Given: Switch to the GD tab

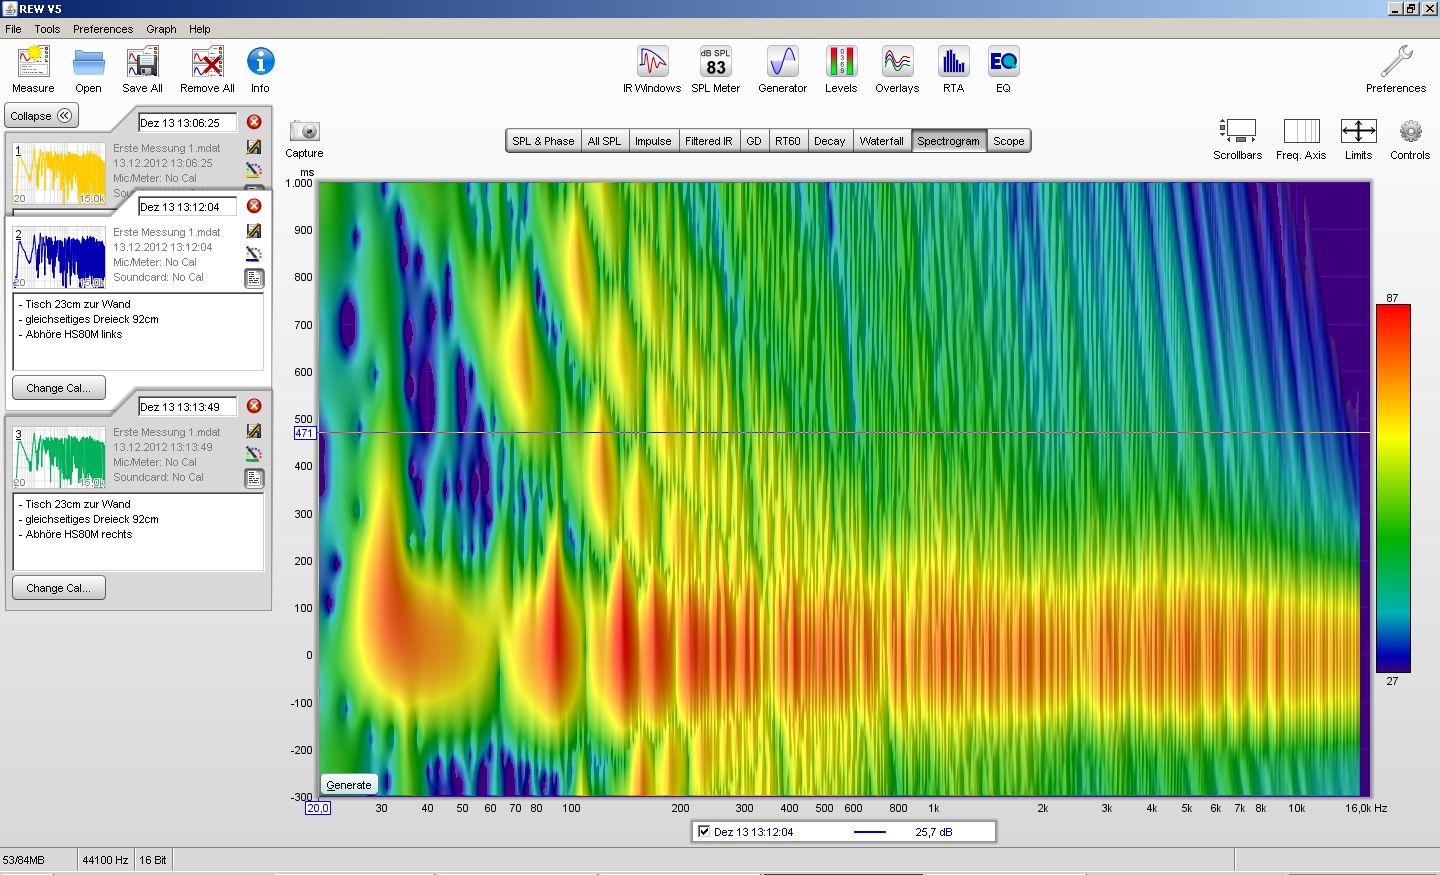Looking at the screenshot, I should 754,141.
